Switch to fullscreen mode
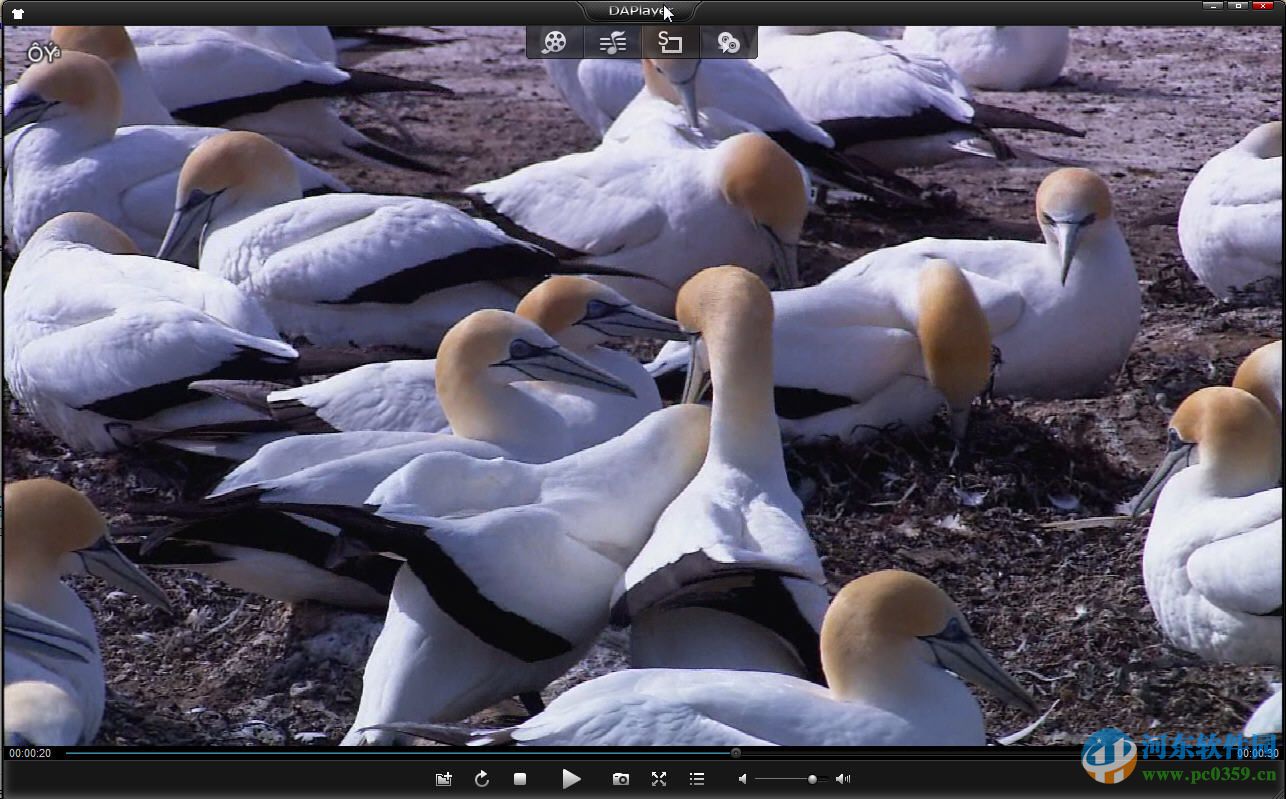Viewport: 1286px width, 799px height. [x=659, y=779]
